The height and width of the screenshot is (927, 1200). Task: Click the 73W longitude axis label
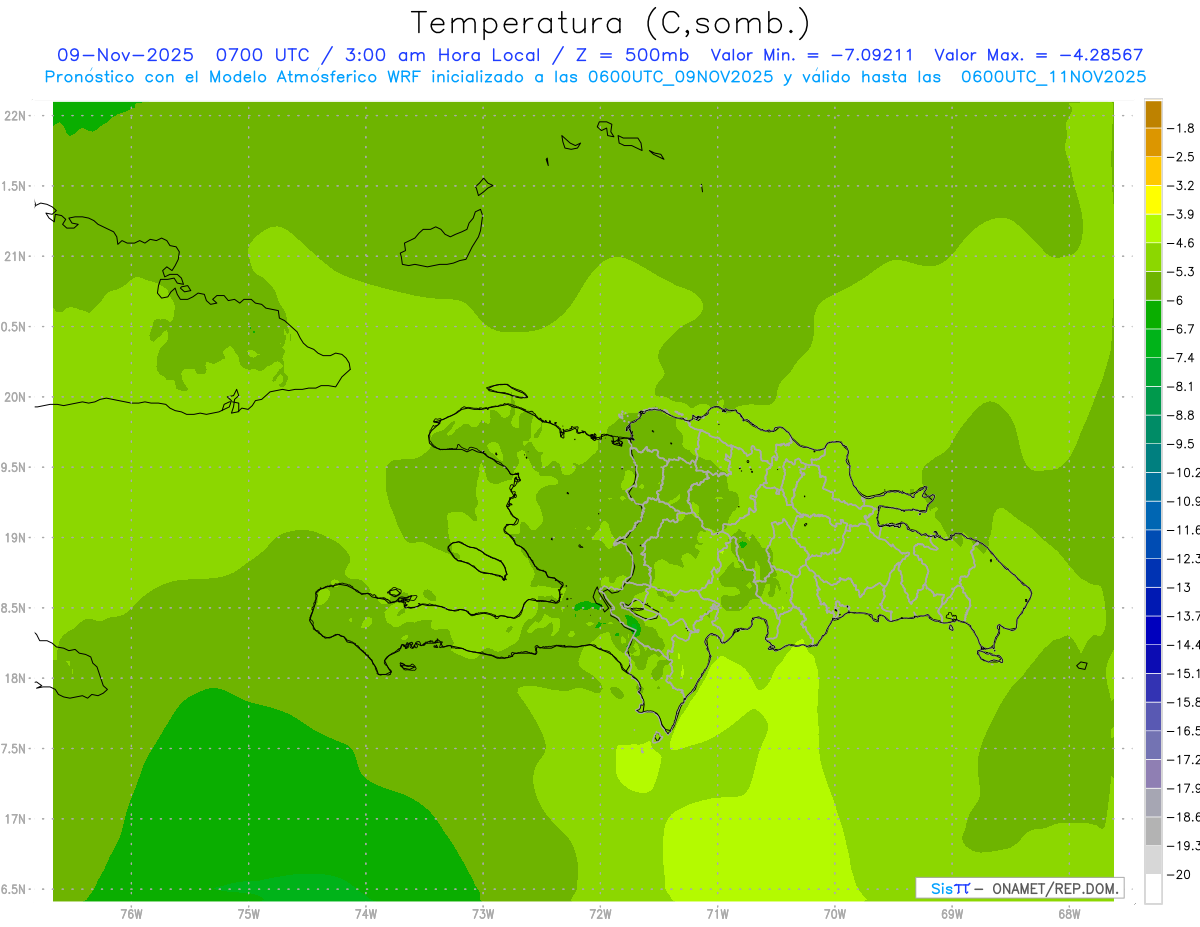(x=482, y=915)
